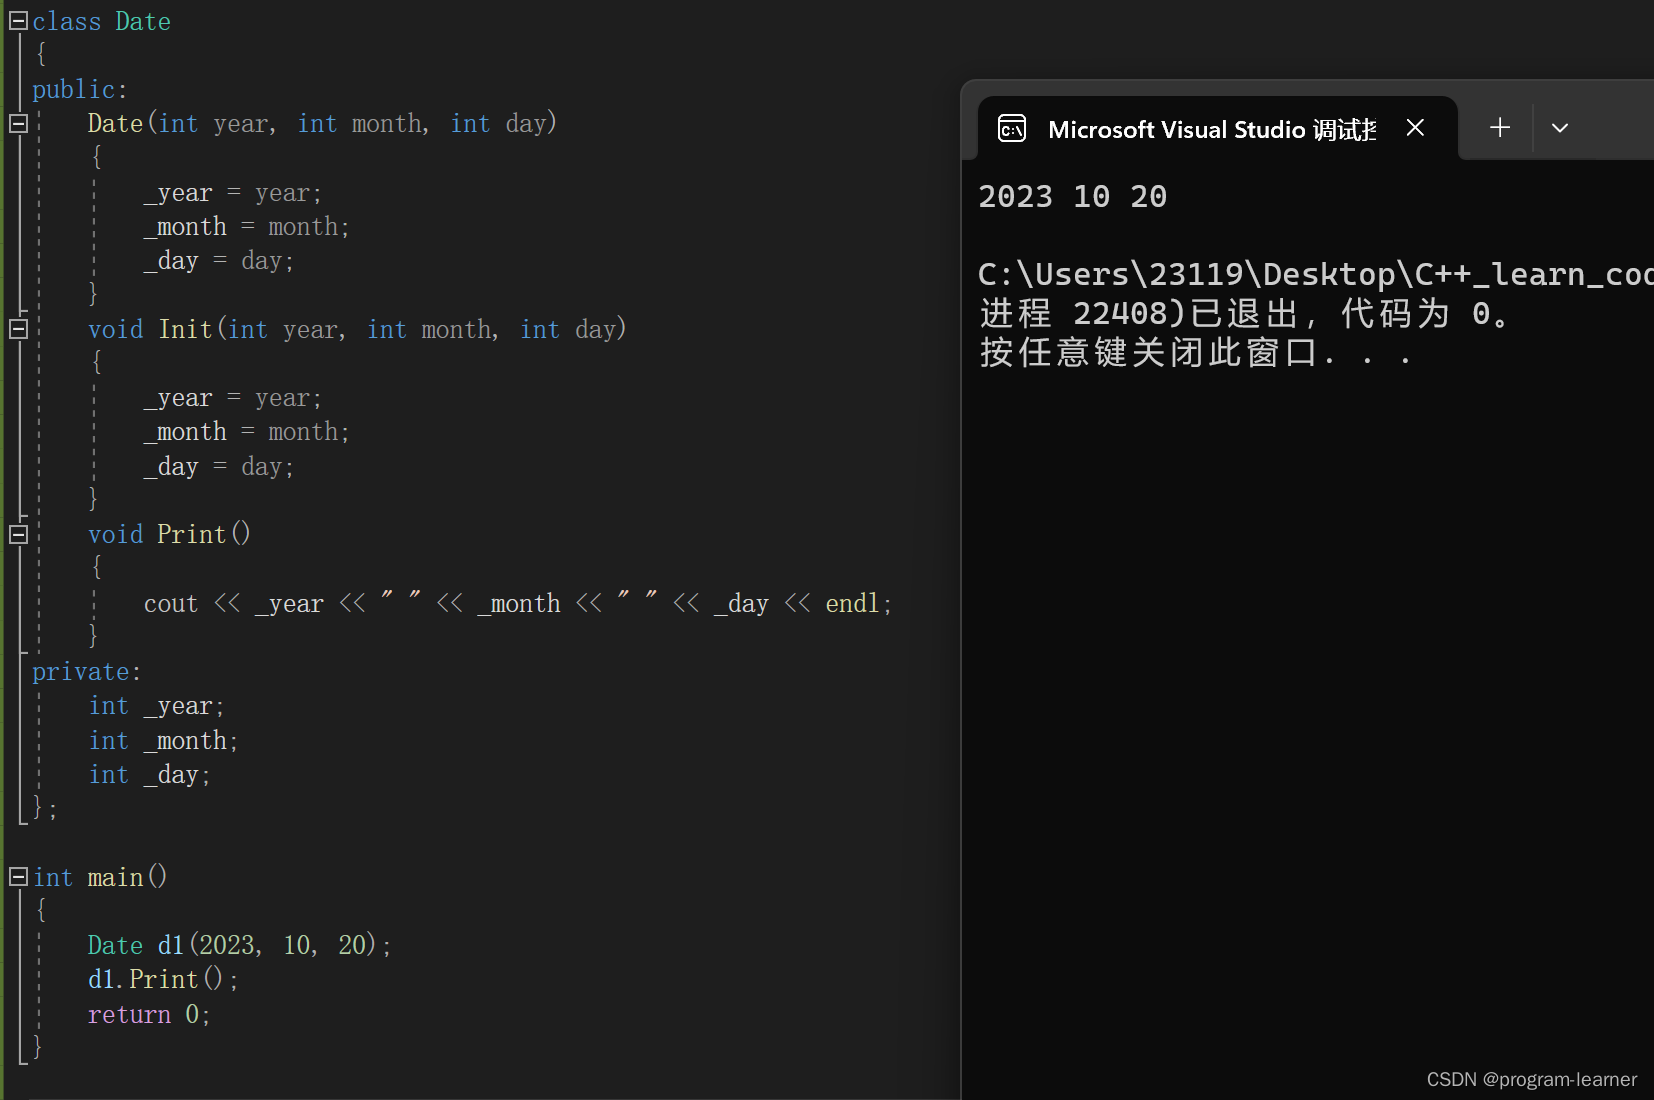Click the 'void Print()' function signature

click(169, 534)
